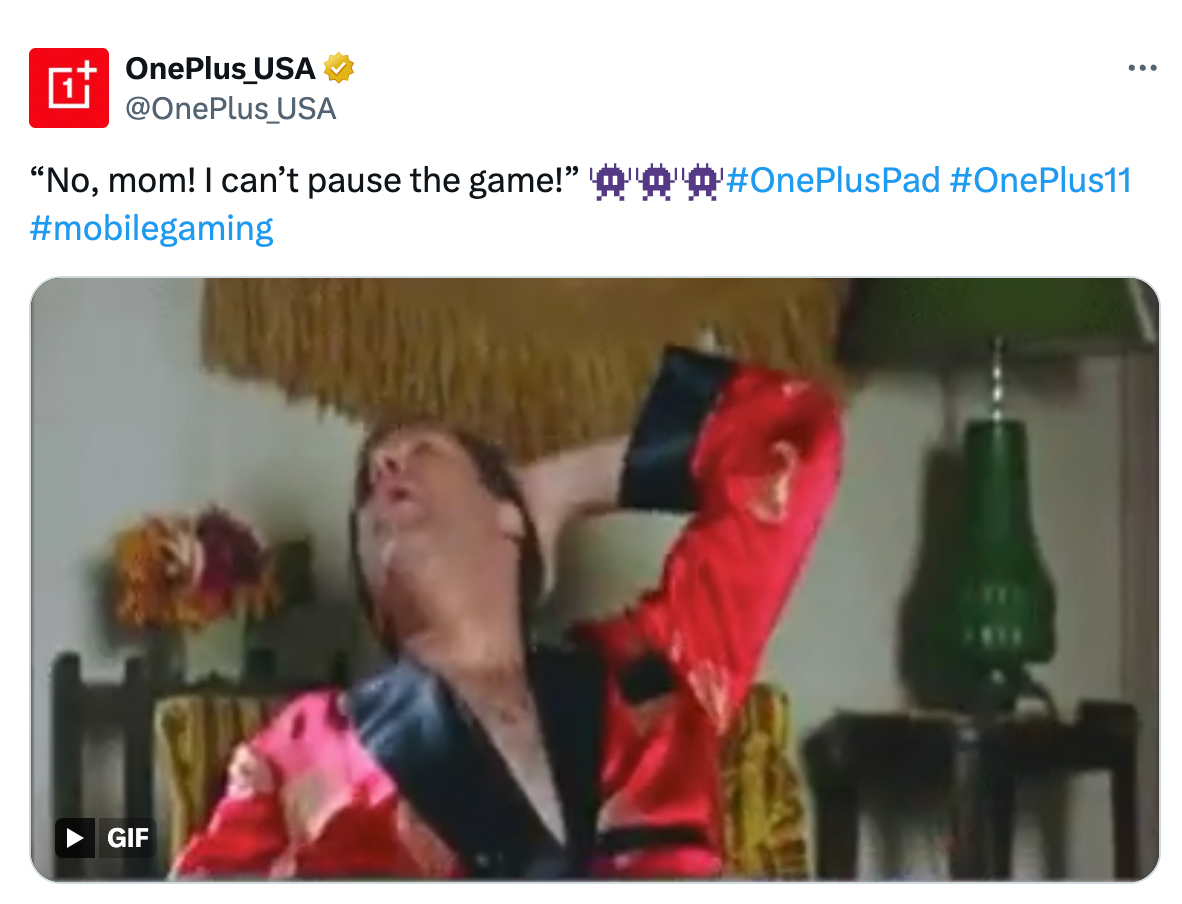Click the second purple alien emoji

point(657,181)
